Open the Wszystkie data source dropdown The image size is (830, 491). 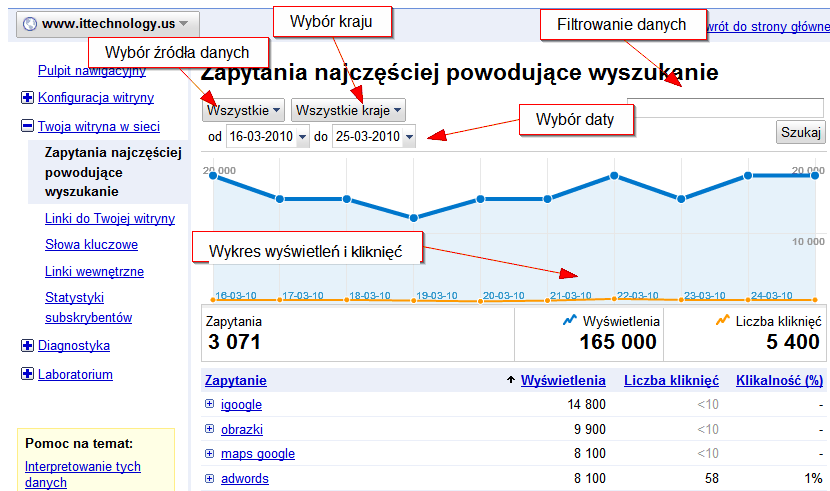[244, 109]
